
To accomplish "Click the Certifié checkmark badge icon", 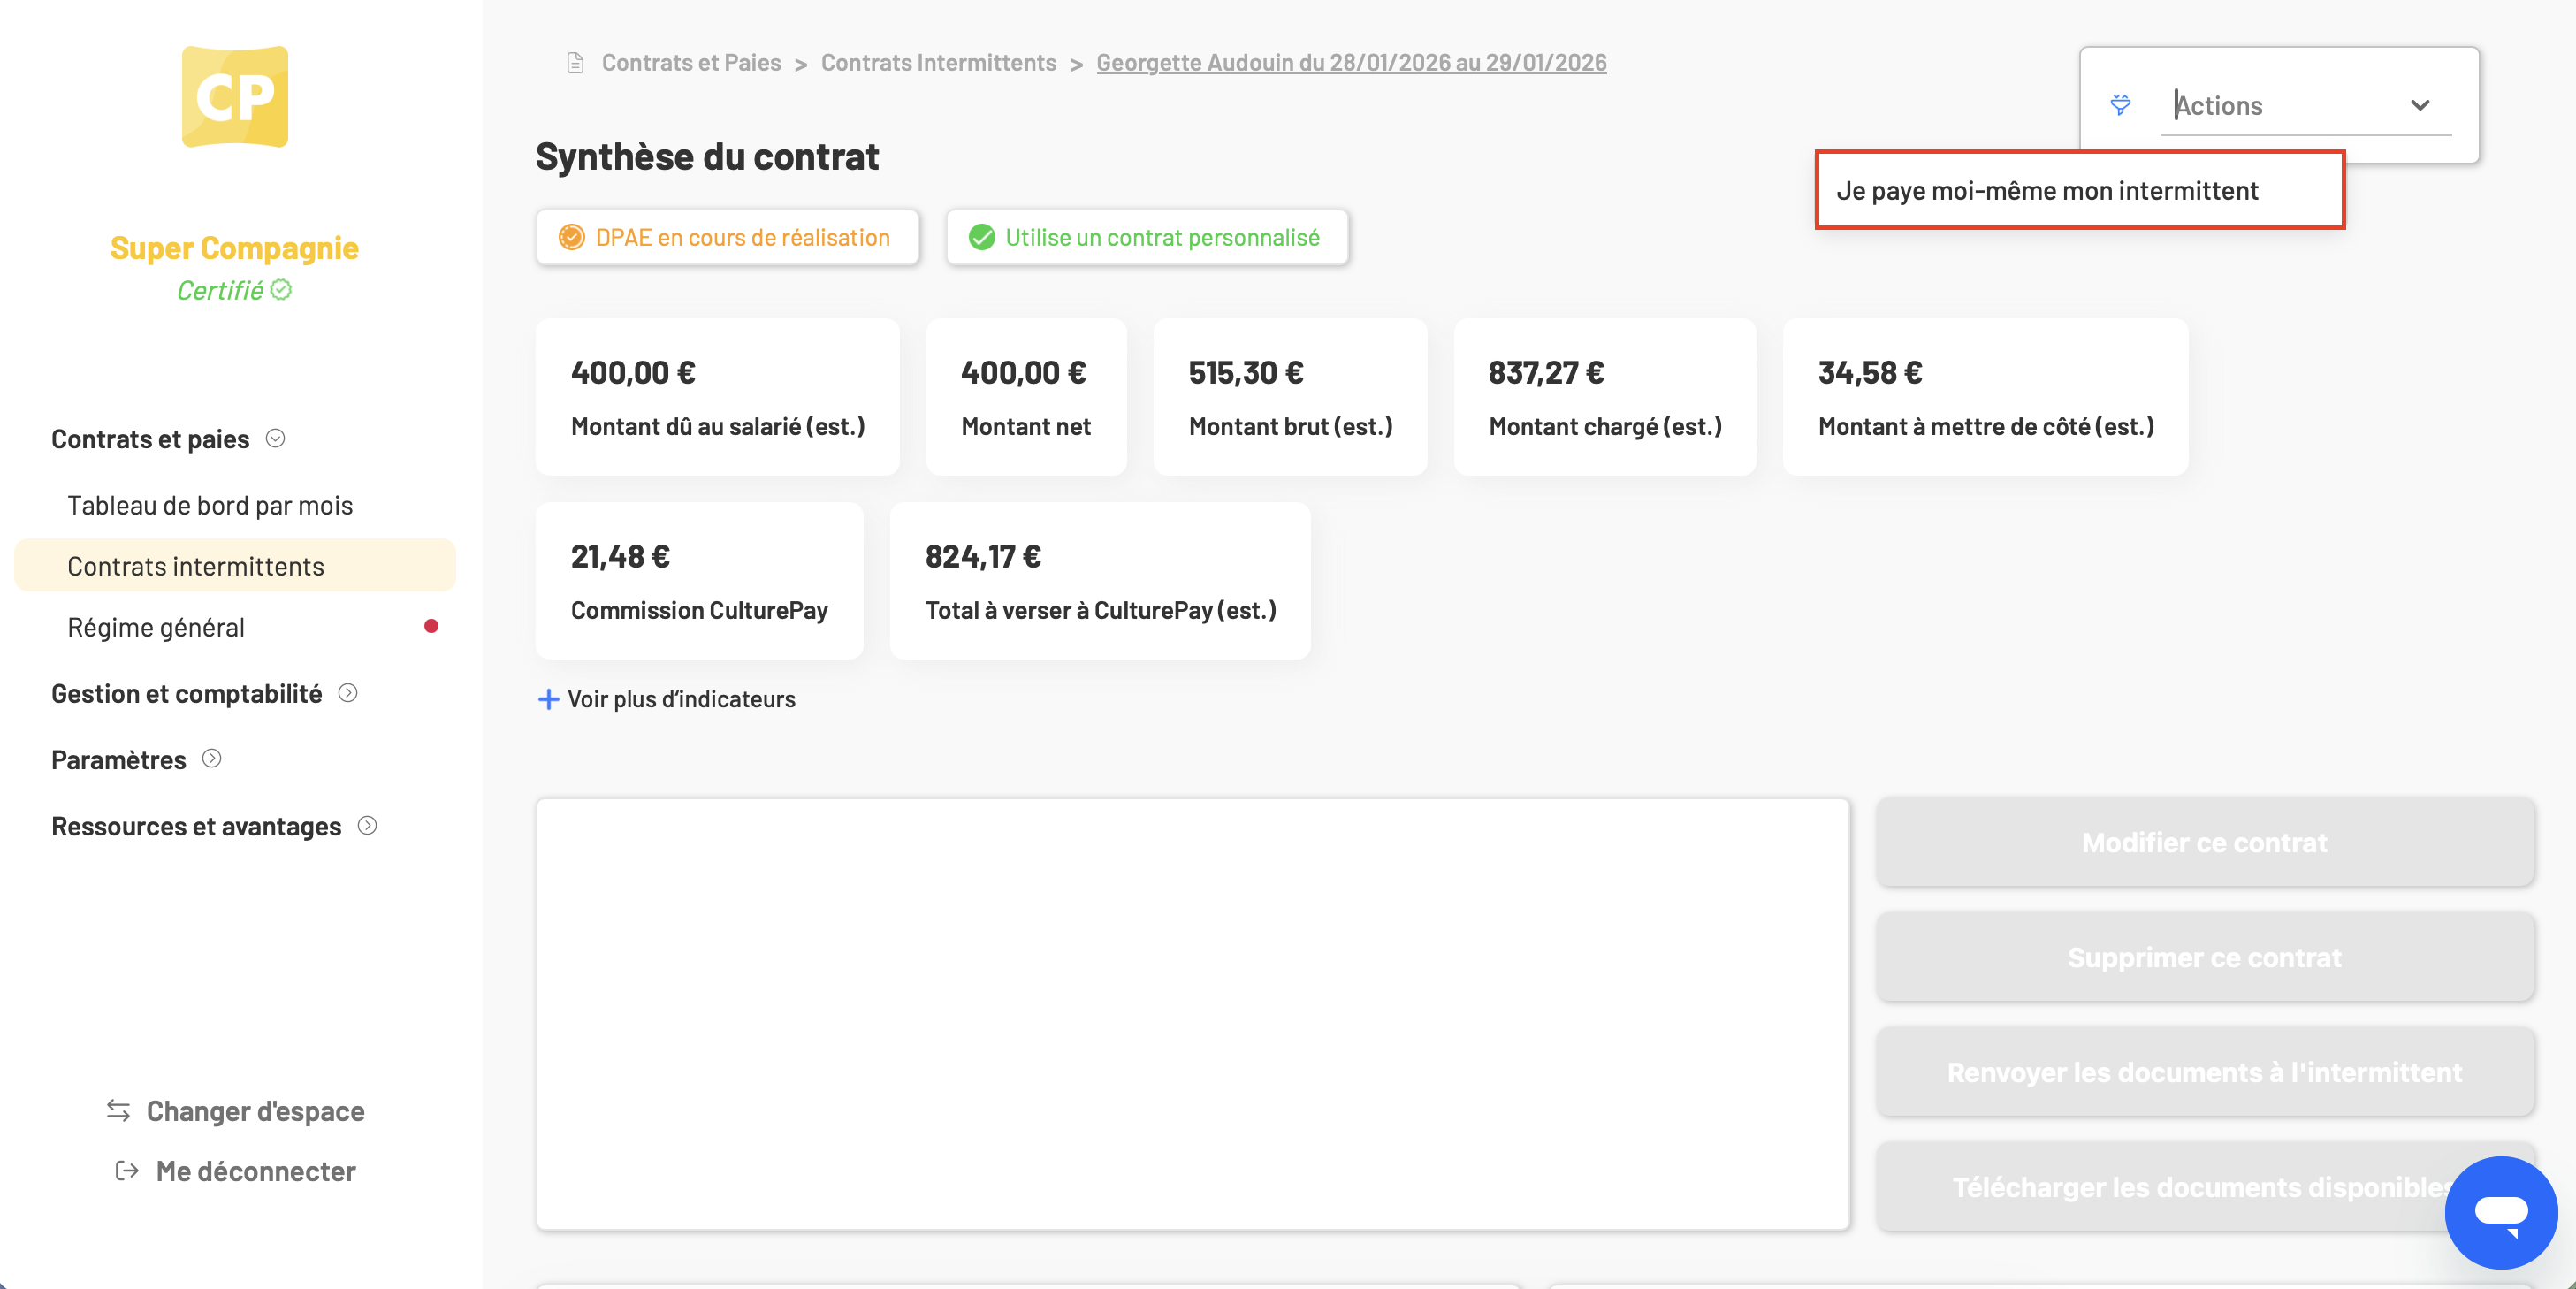I will click(x=282, y=289).
